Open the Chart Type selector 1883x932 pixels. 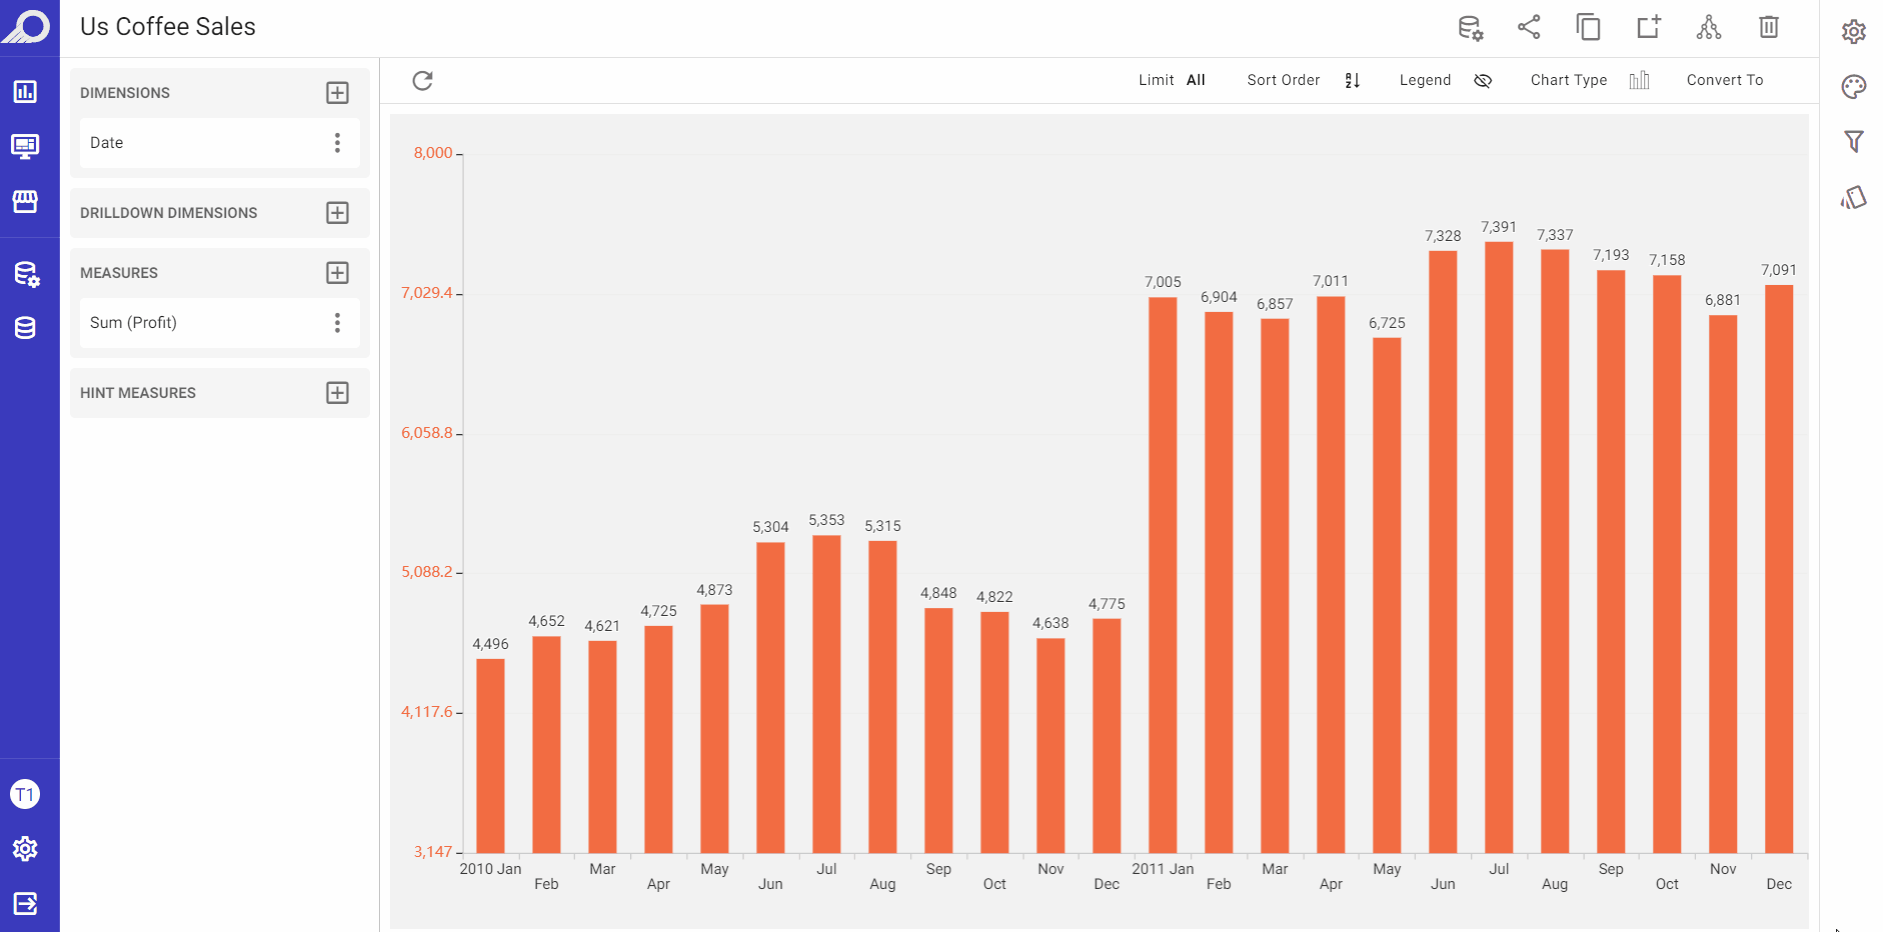pos(1590,80)
